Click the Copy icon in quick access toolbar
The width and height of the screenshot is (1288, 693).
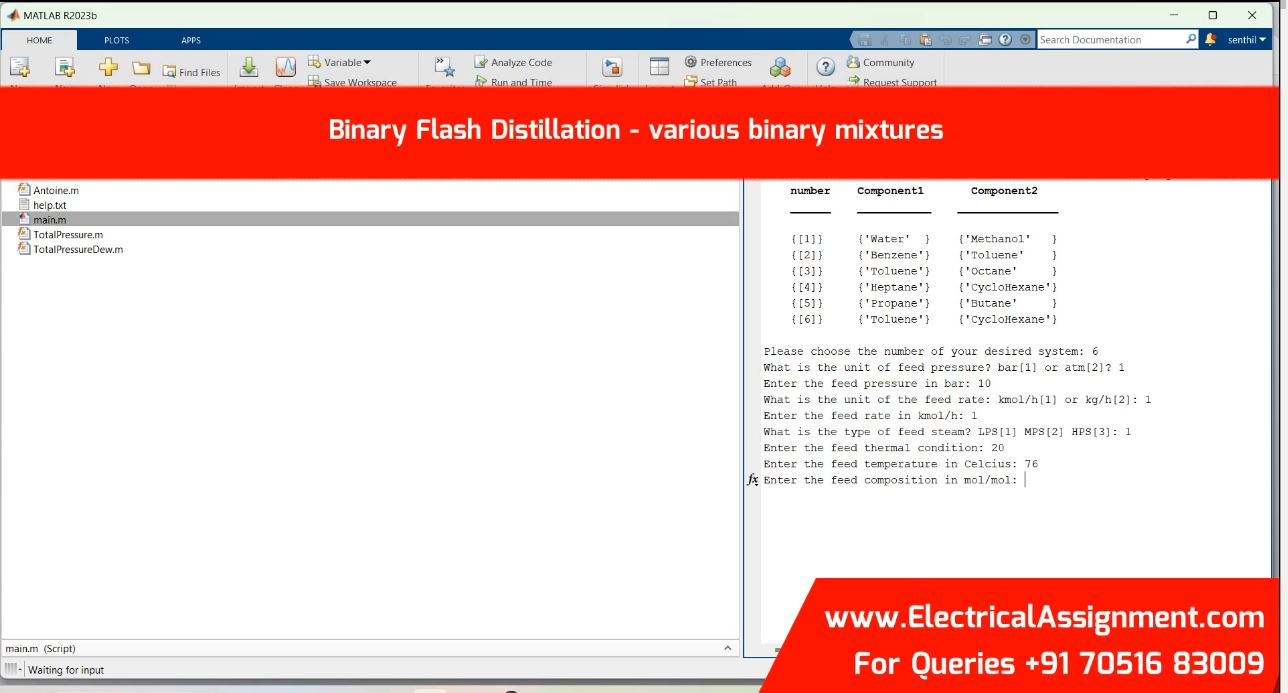(x=906, y=40)
